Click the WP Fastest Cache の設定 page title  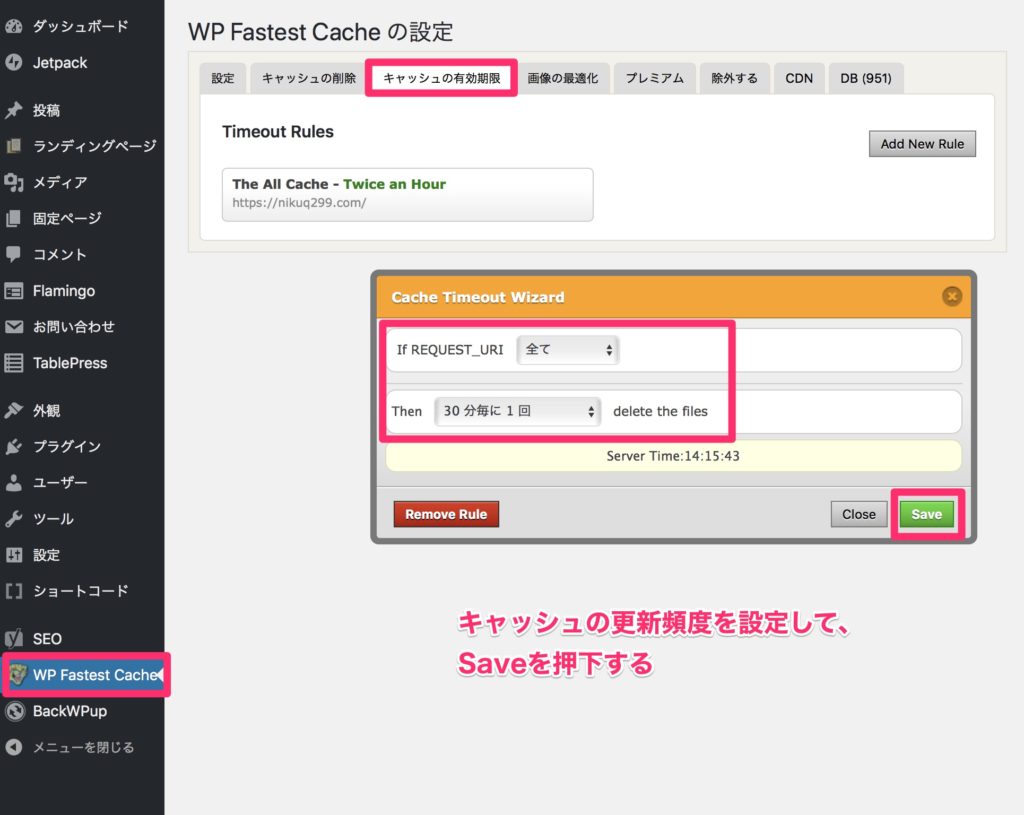[321, 31]
